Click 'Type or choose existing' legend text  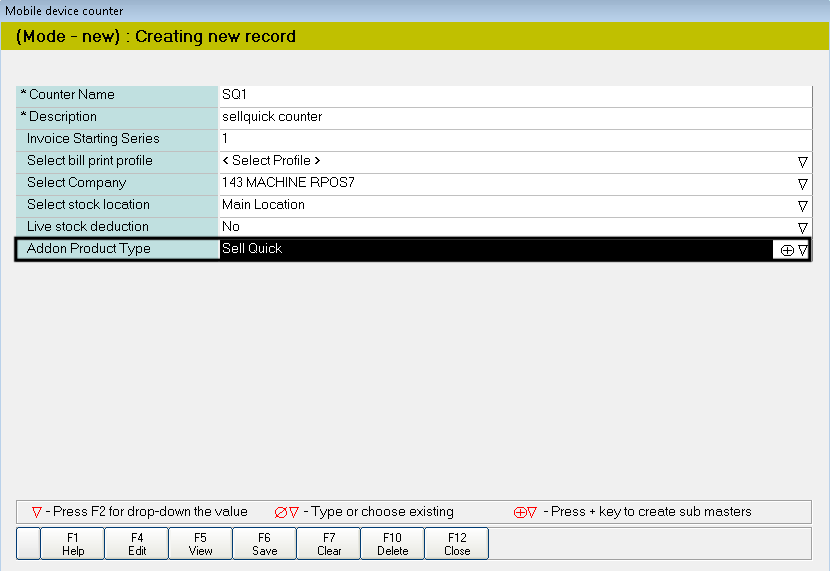coord(382,512)
